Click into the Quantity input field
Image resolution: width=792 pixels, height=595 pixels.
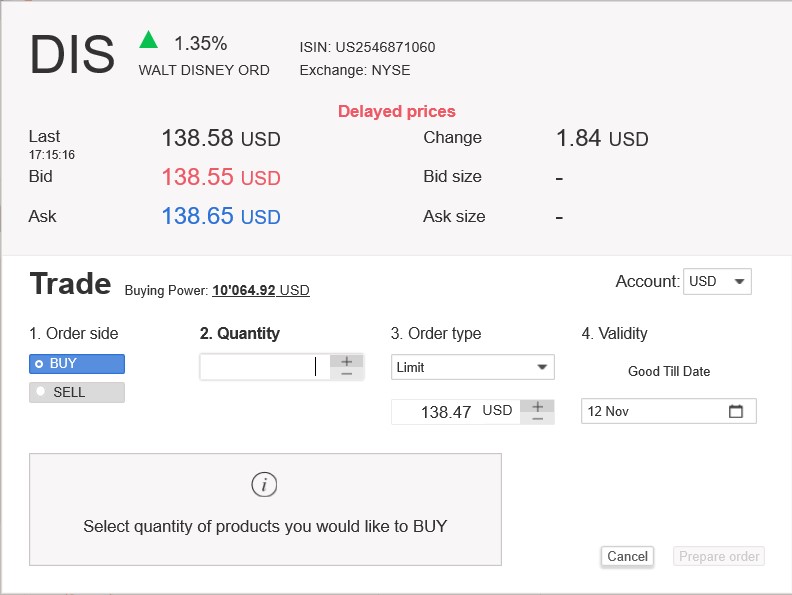(x=265, y=367)
